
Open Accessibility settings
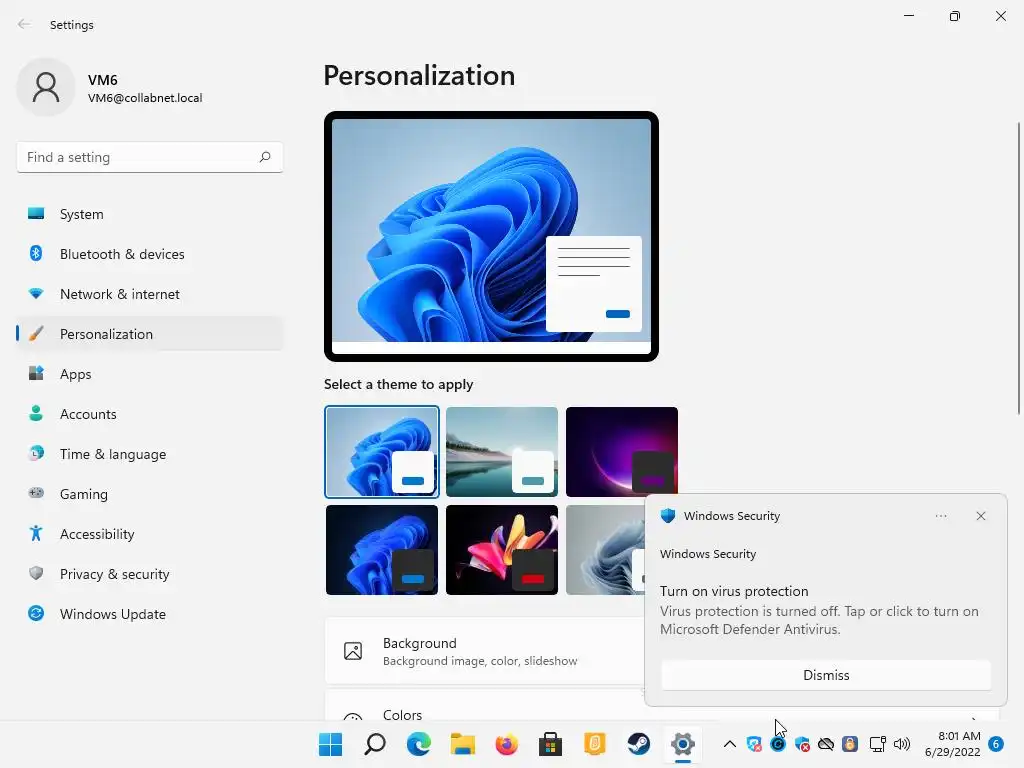[150, 534]
